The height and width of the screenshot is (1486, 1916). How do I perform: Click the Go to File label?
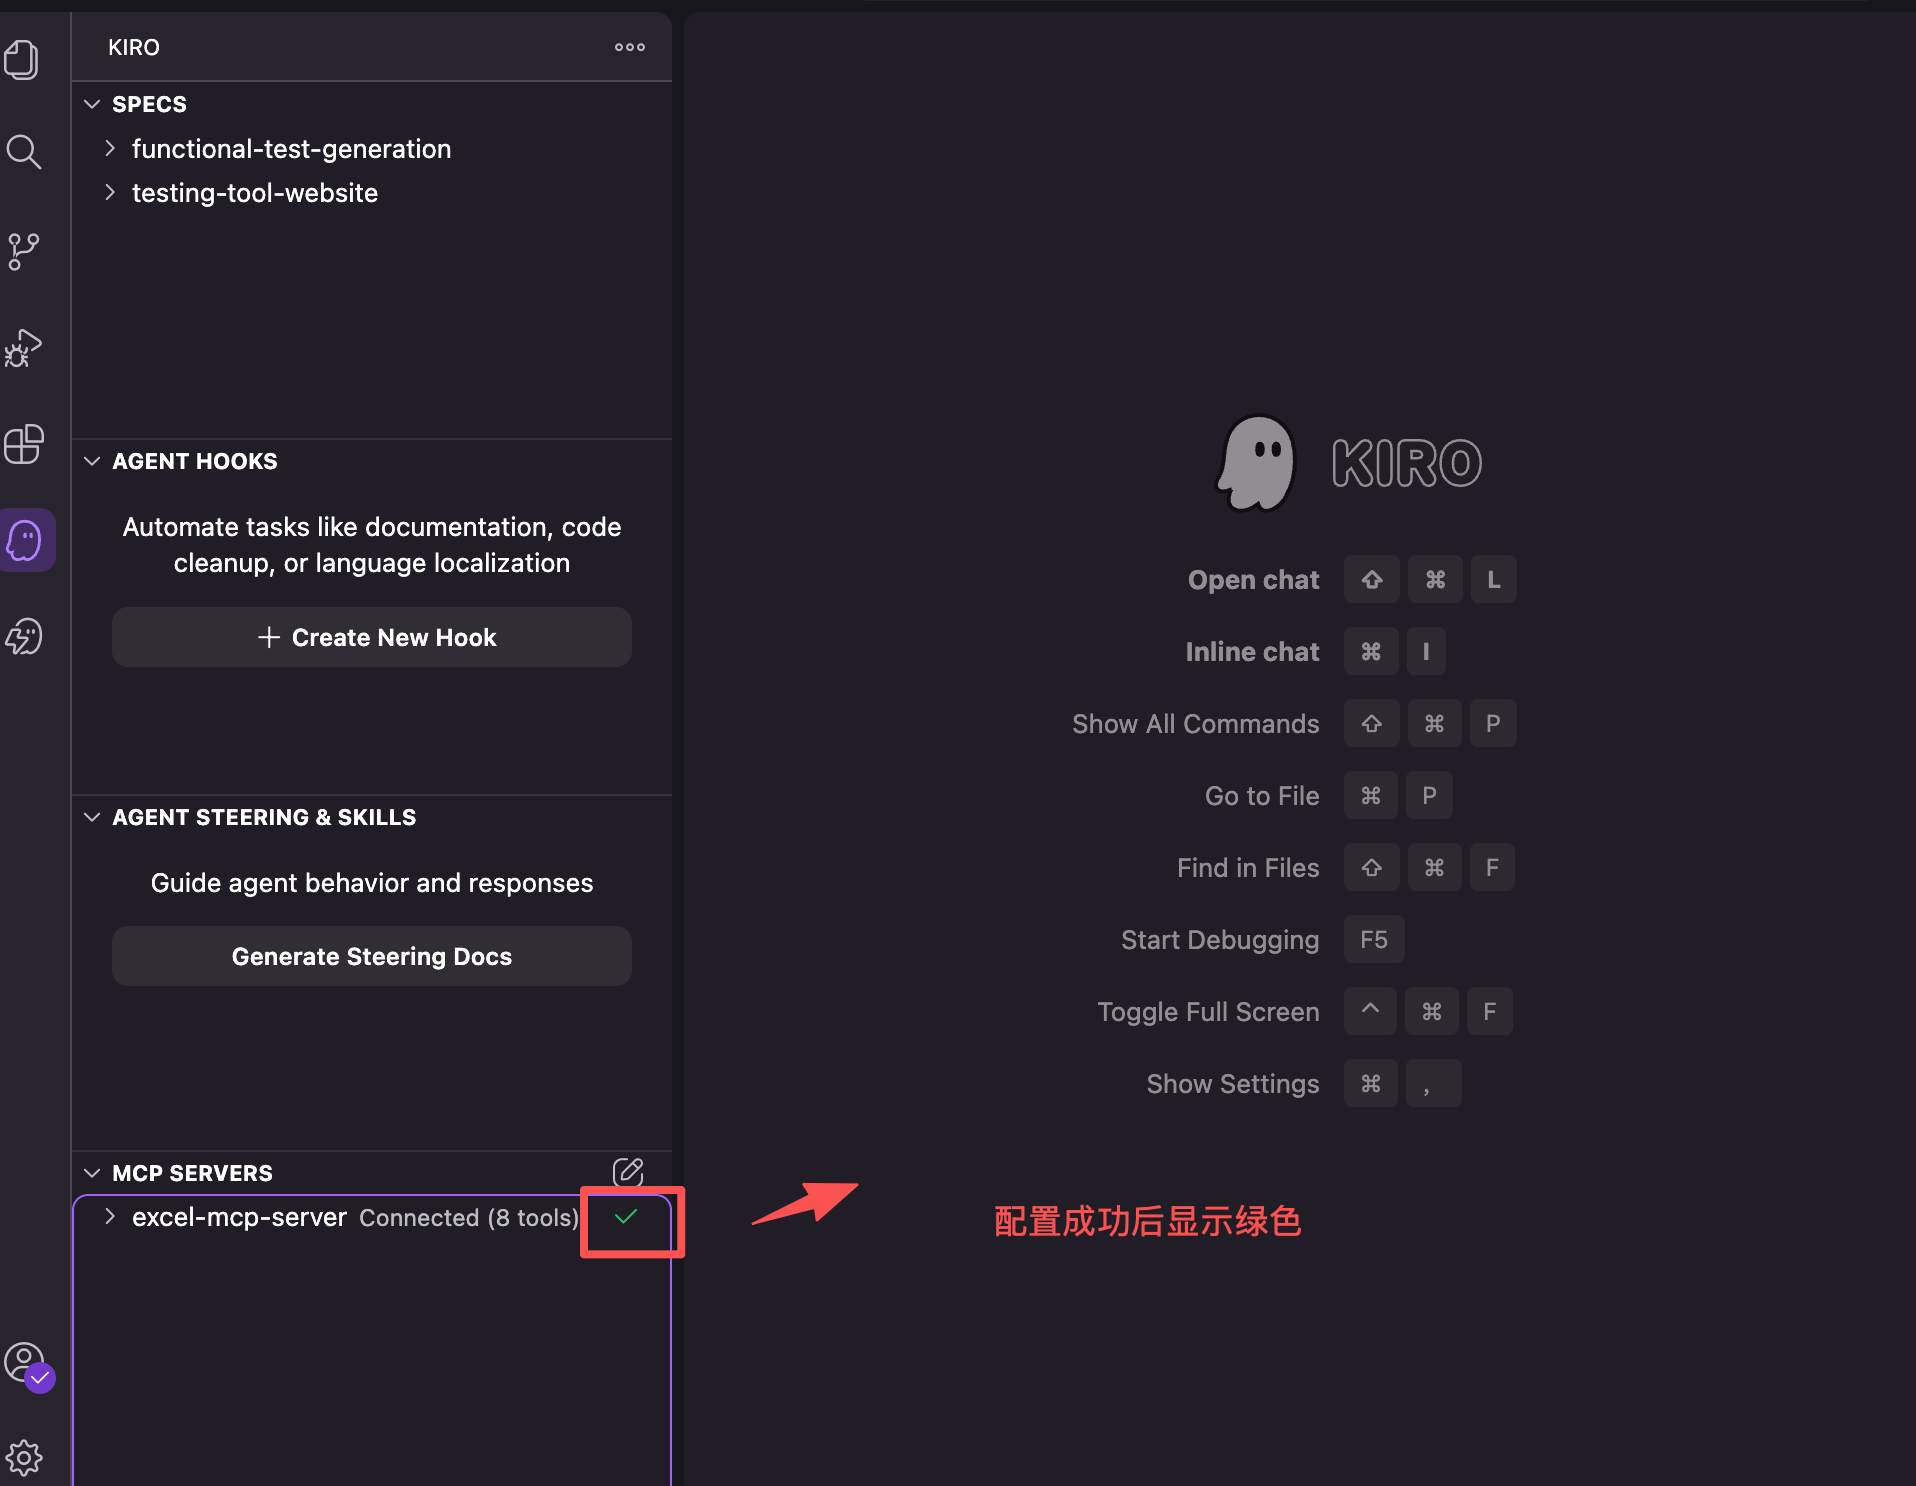click(x=1262, y=796)
